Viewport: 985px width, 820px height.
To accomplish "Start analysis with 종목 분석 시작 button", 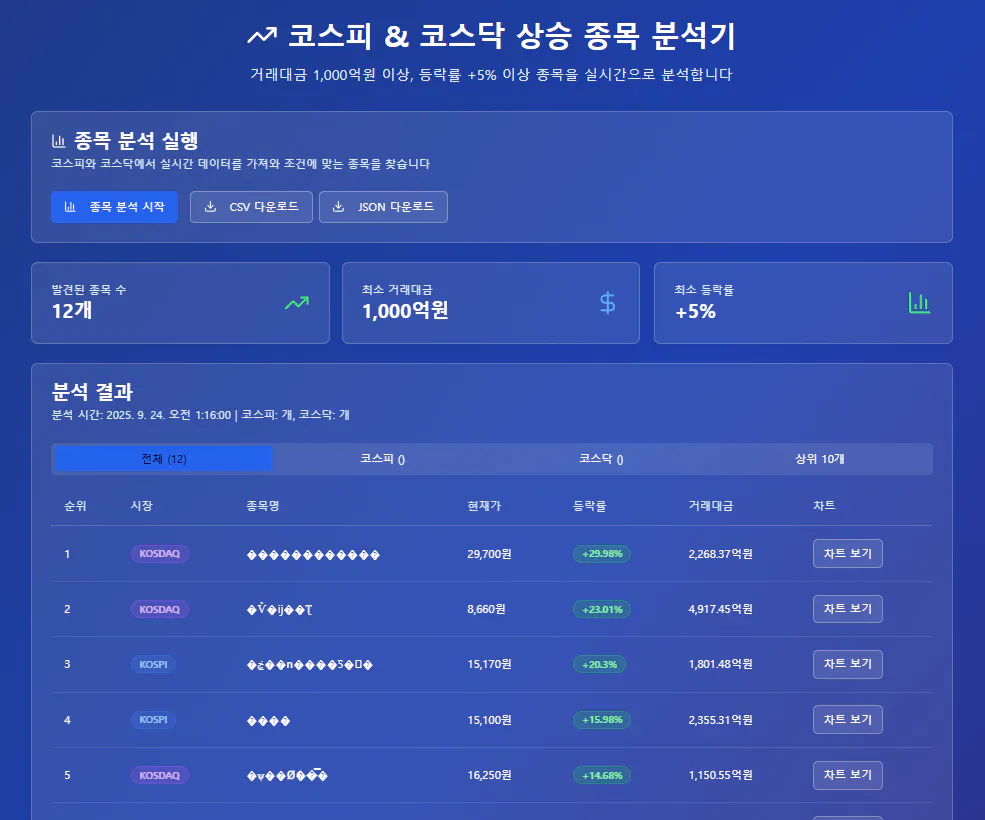I will 114,207.
